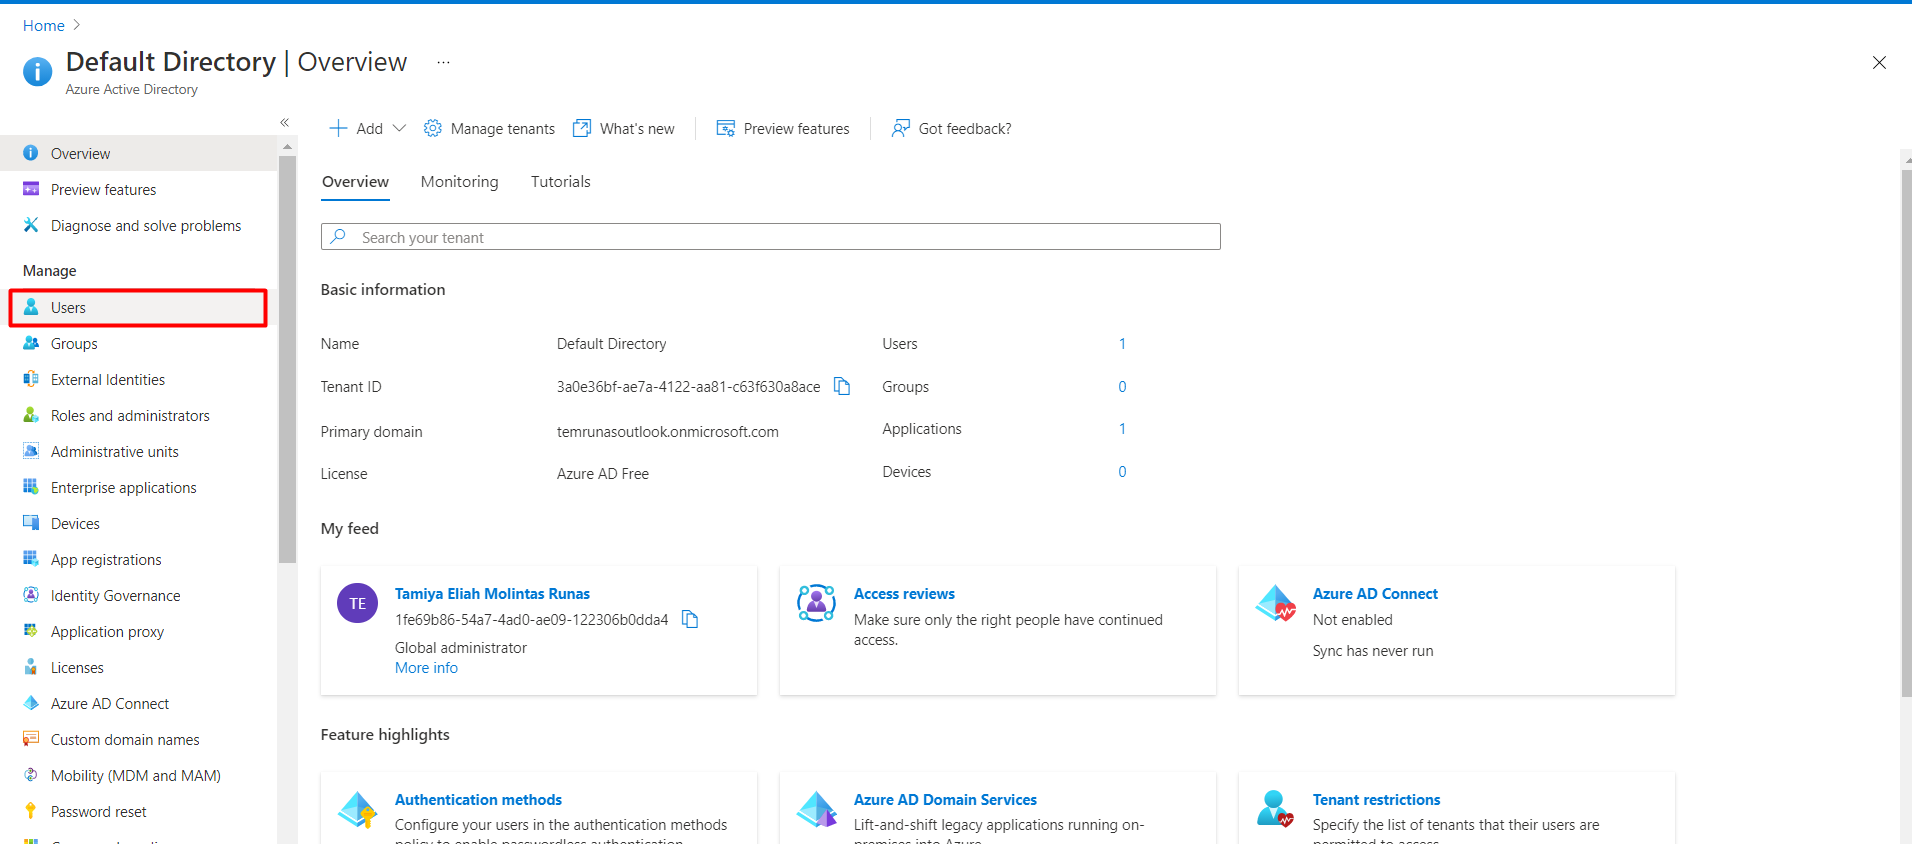The height and width of the screenshot is (844, 1912).
Task: Click the Azure AD Domain Services card icon
Action: [817, 809]
